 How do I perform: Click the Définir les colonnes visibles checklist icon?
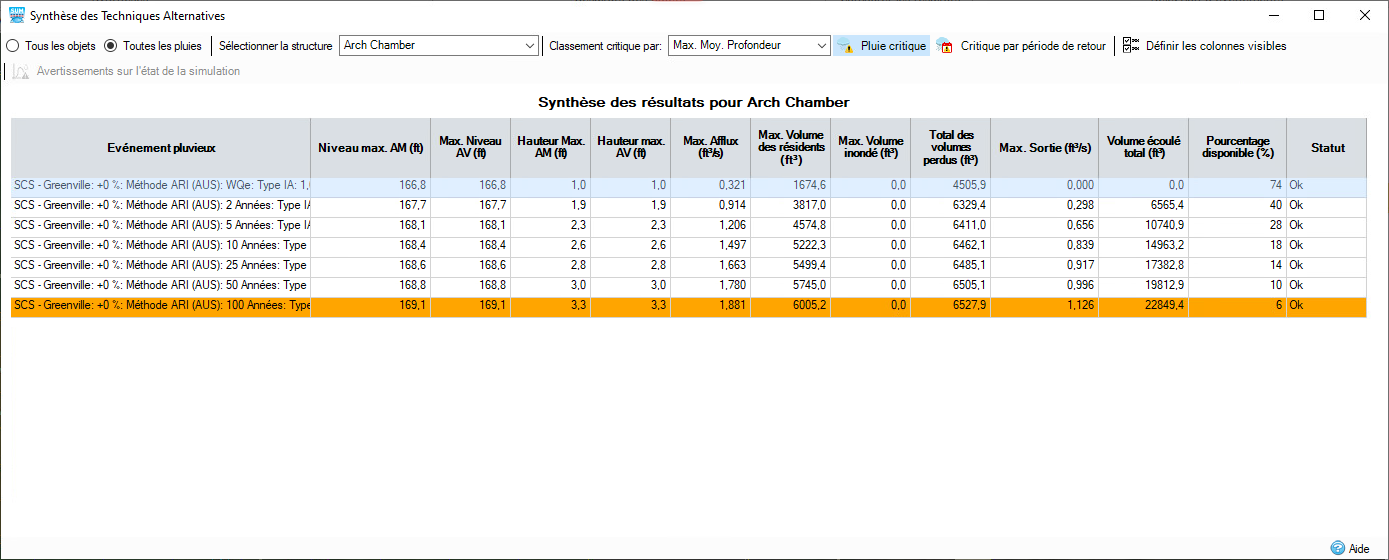[x=1131, y=45]
